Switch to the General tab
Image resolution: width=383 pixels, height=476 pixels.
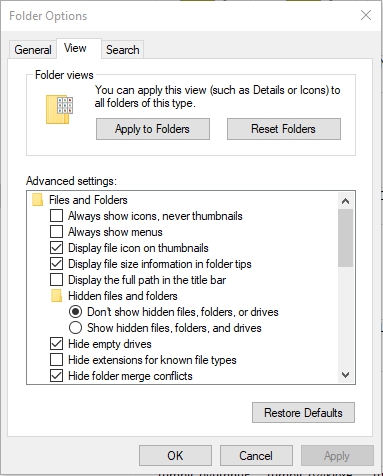coord(33,50)
